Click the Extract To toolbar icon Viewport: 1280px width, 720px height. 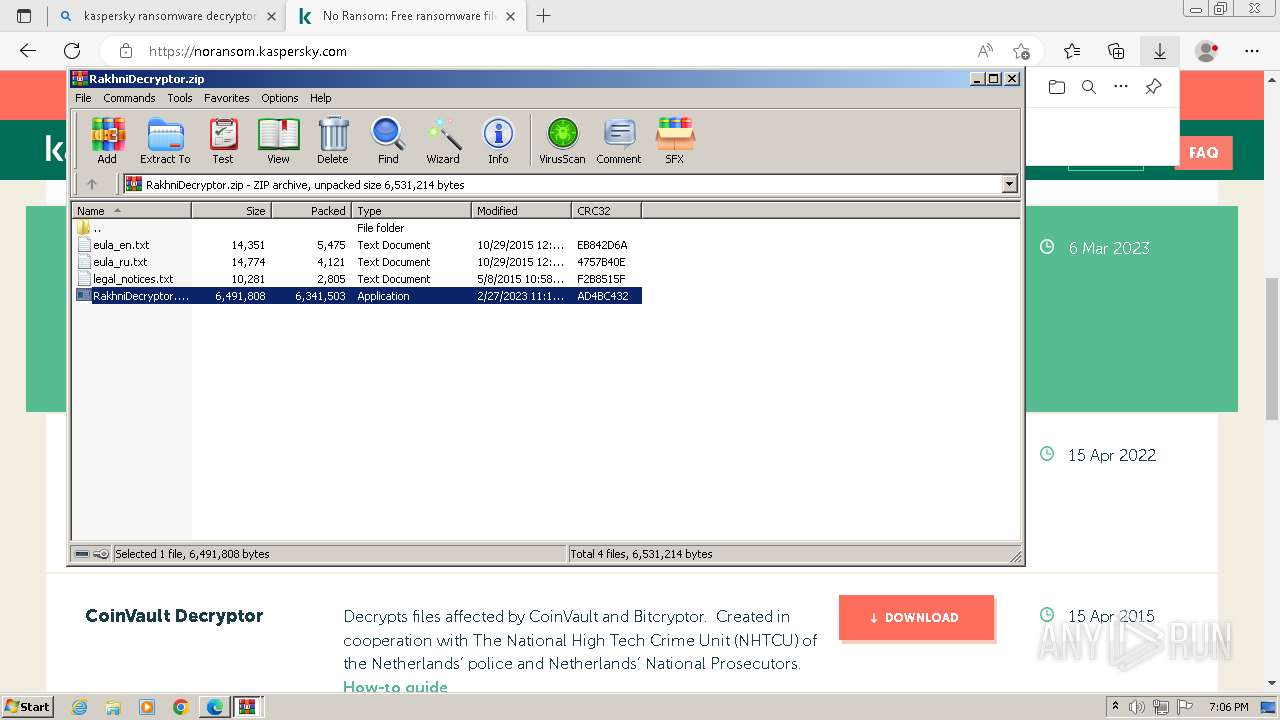pyautogui.click(x=165, y=141)
